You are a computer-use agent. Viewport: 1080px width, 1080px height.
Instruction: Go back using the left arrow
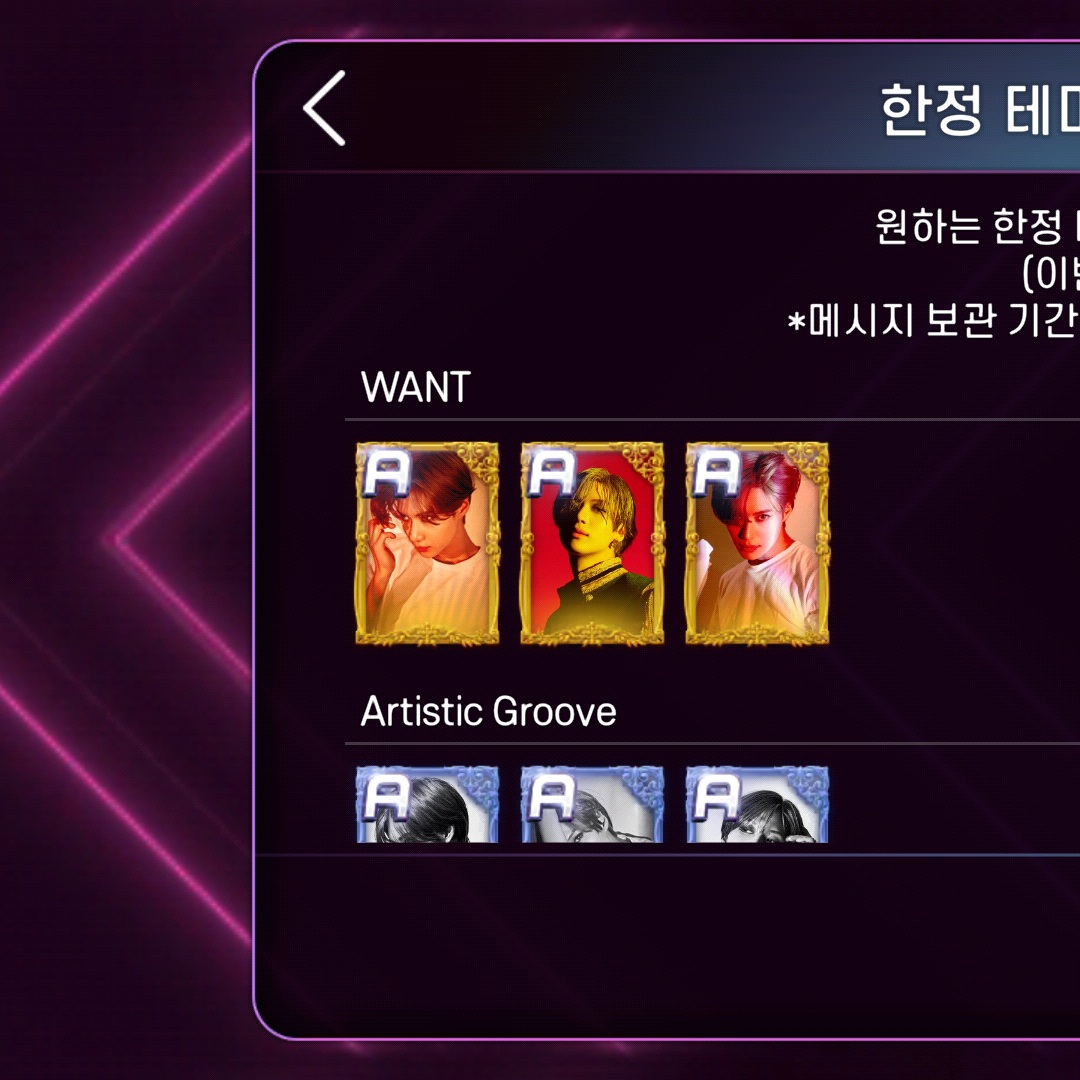pyautogui.click(x=324, y=108)
